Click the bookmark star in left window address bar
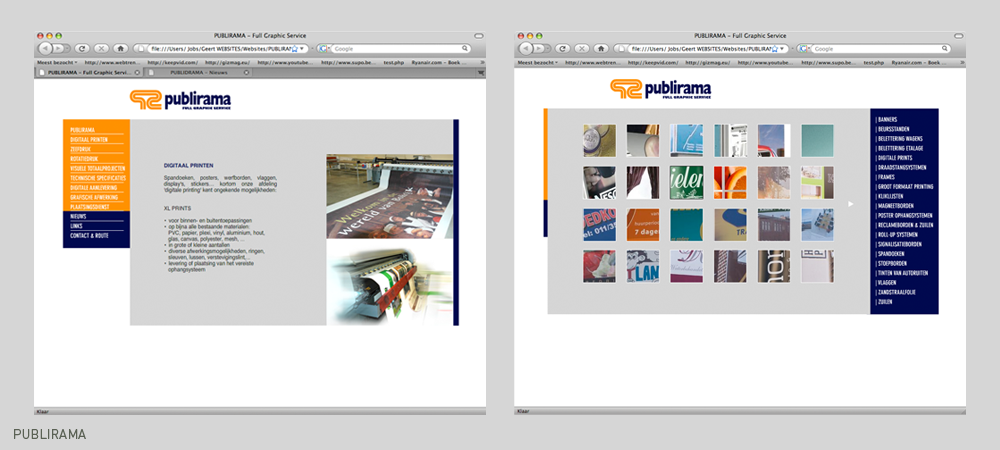 pos(295,48)
